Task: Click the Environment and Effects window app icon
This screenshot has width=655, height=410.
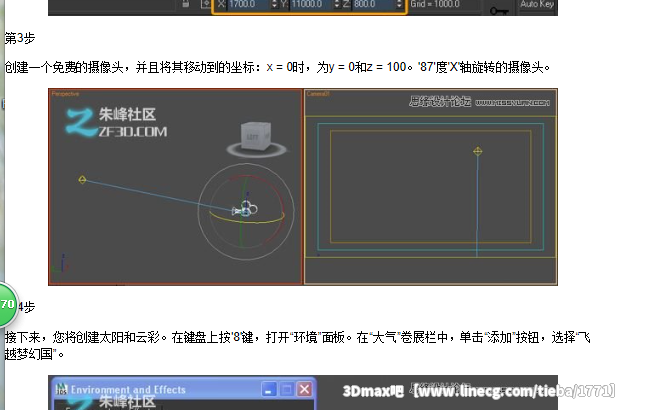Action: pos(61,390)
